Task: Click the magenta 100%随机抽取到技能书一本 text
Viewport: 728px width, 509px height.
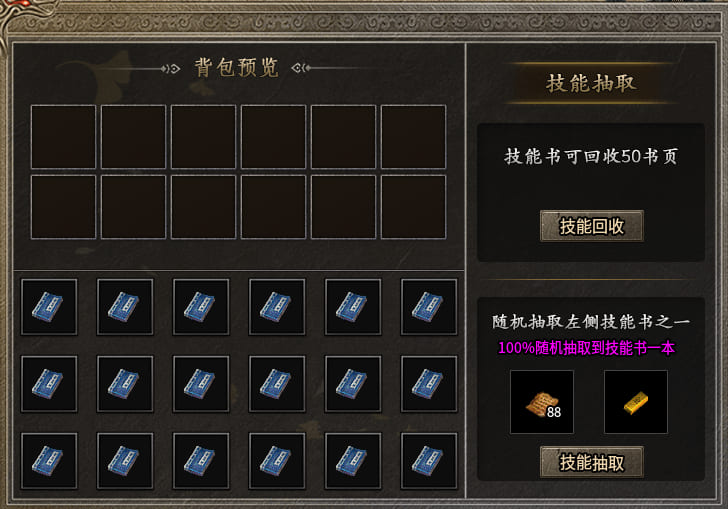Action: pos(586,348)
